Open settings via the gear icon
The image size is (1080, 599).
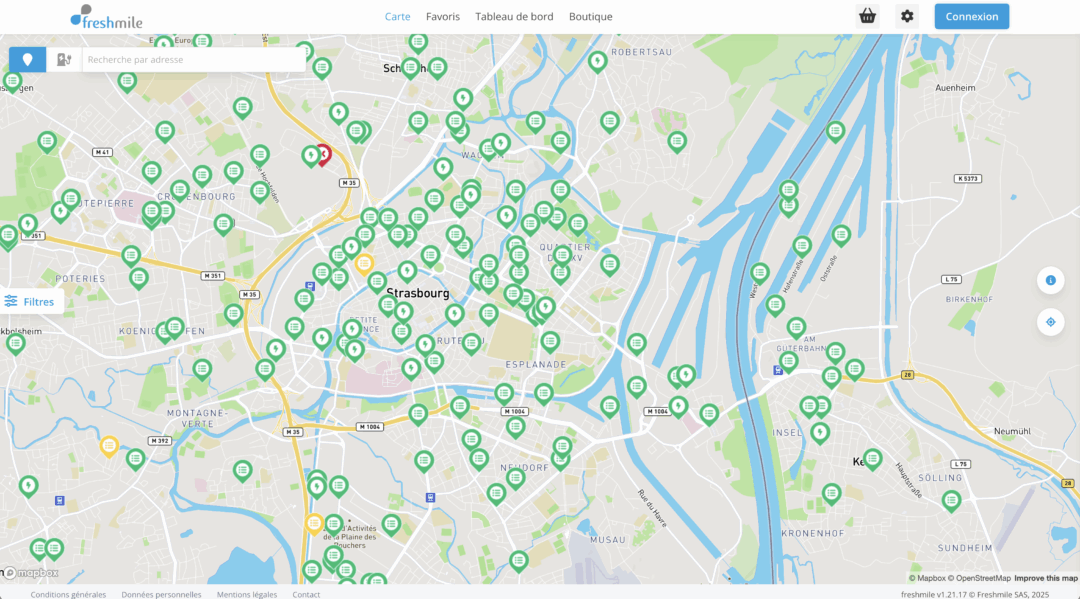tap(907, 16)
